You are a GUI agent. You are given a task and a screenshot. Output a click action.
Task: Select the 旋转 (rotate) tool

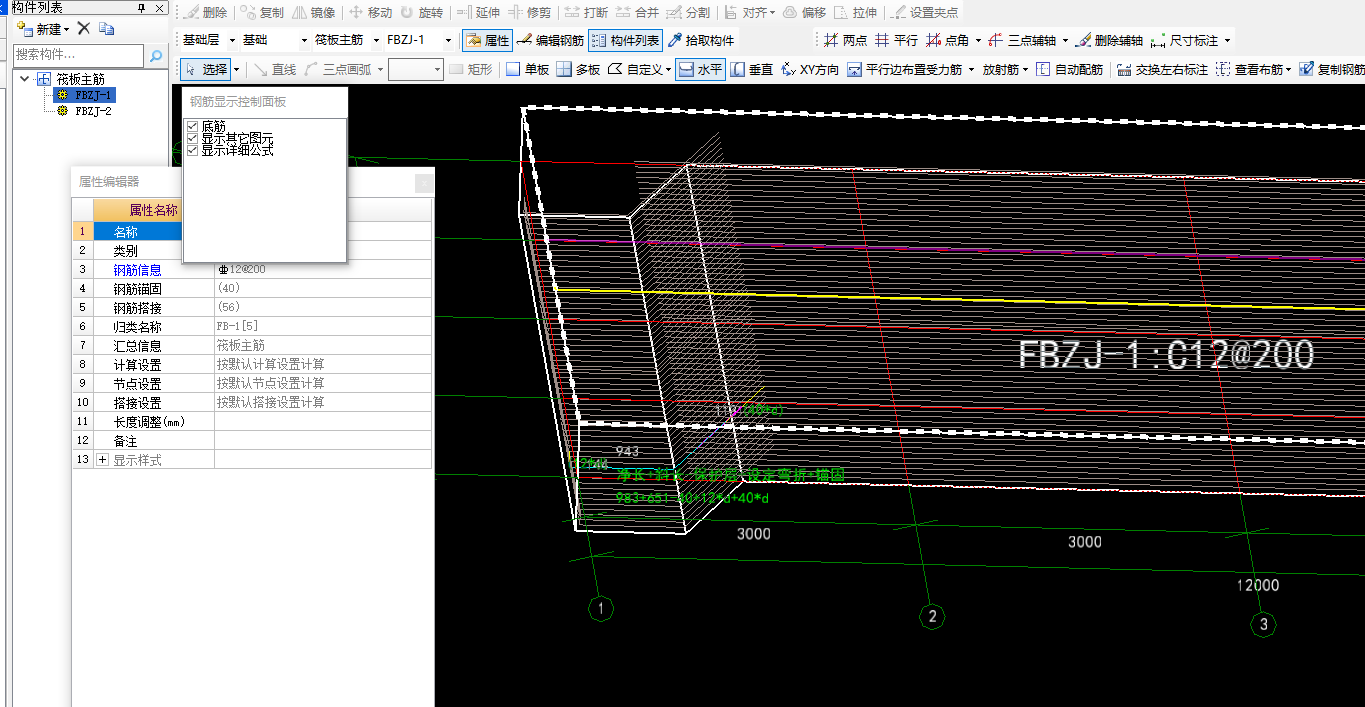click(x=422, y=13)
